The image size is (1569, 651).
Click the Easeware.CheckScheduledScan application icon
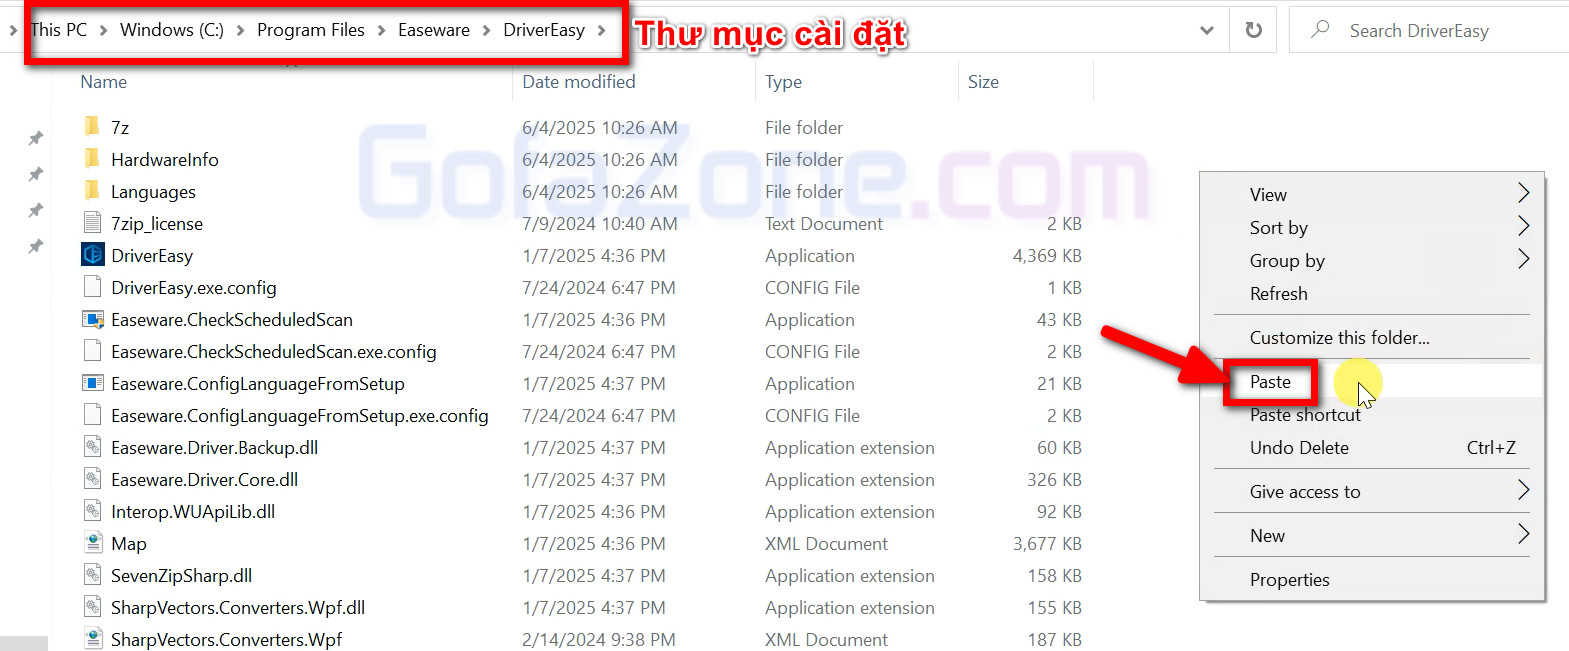pos(92,320)
